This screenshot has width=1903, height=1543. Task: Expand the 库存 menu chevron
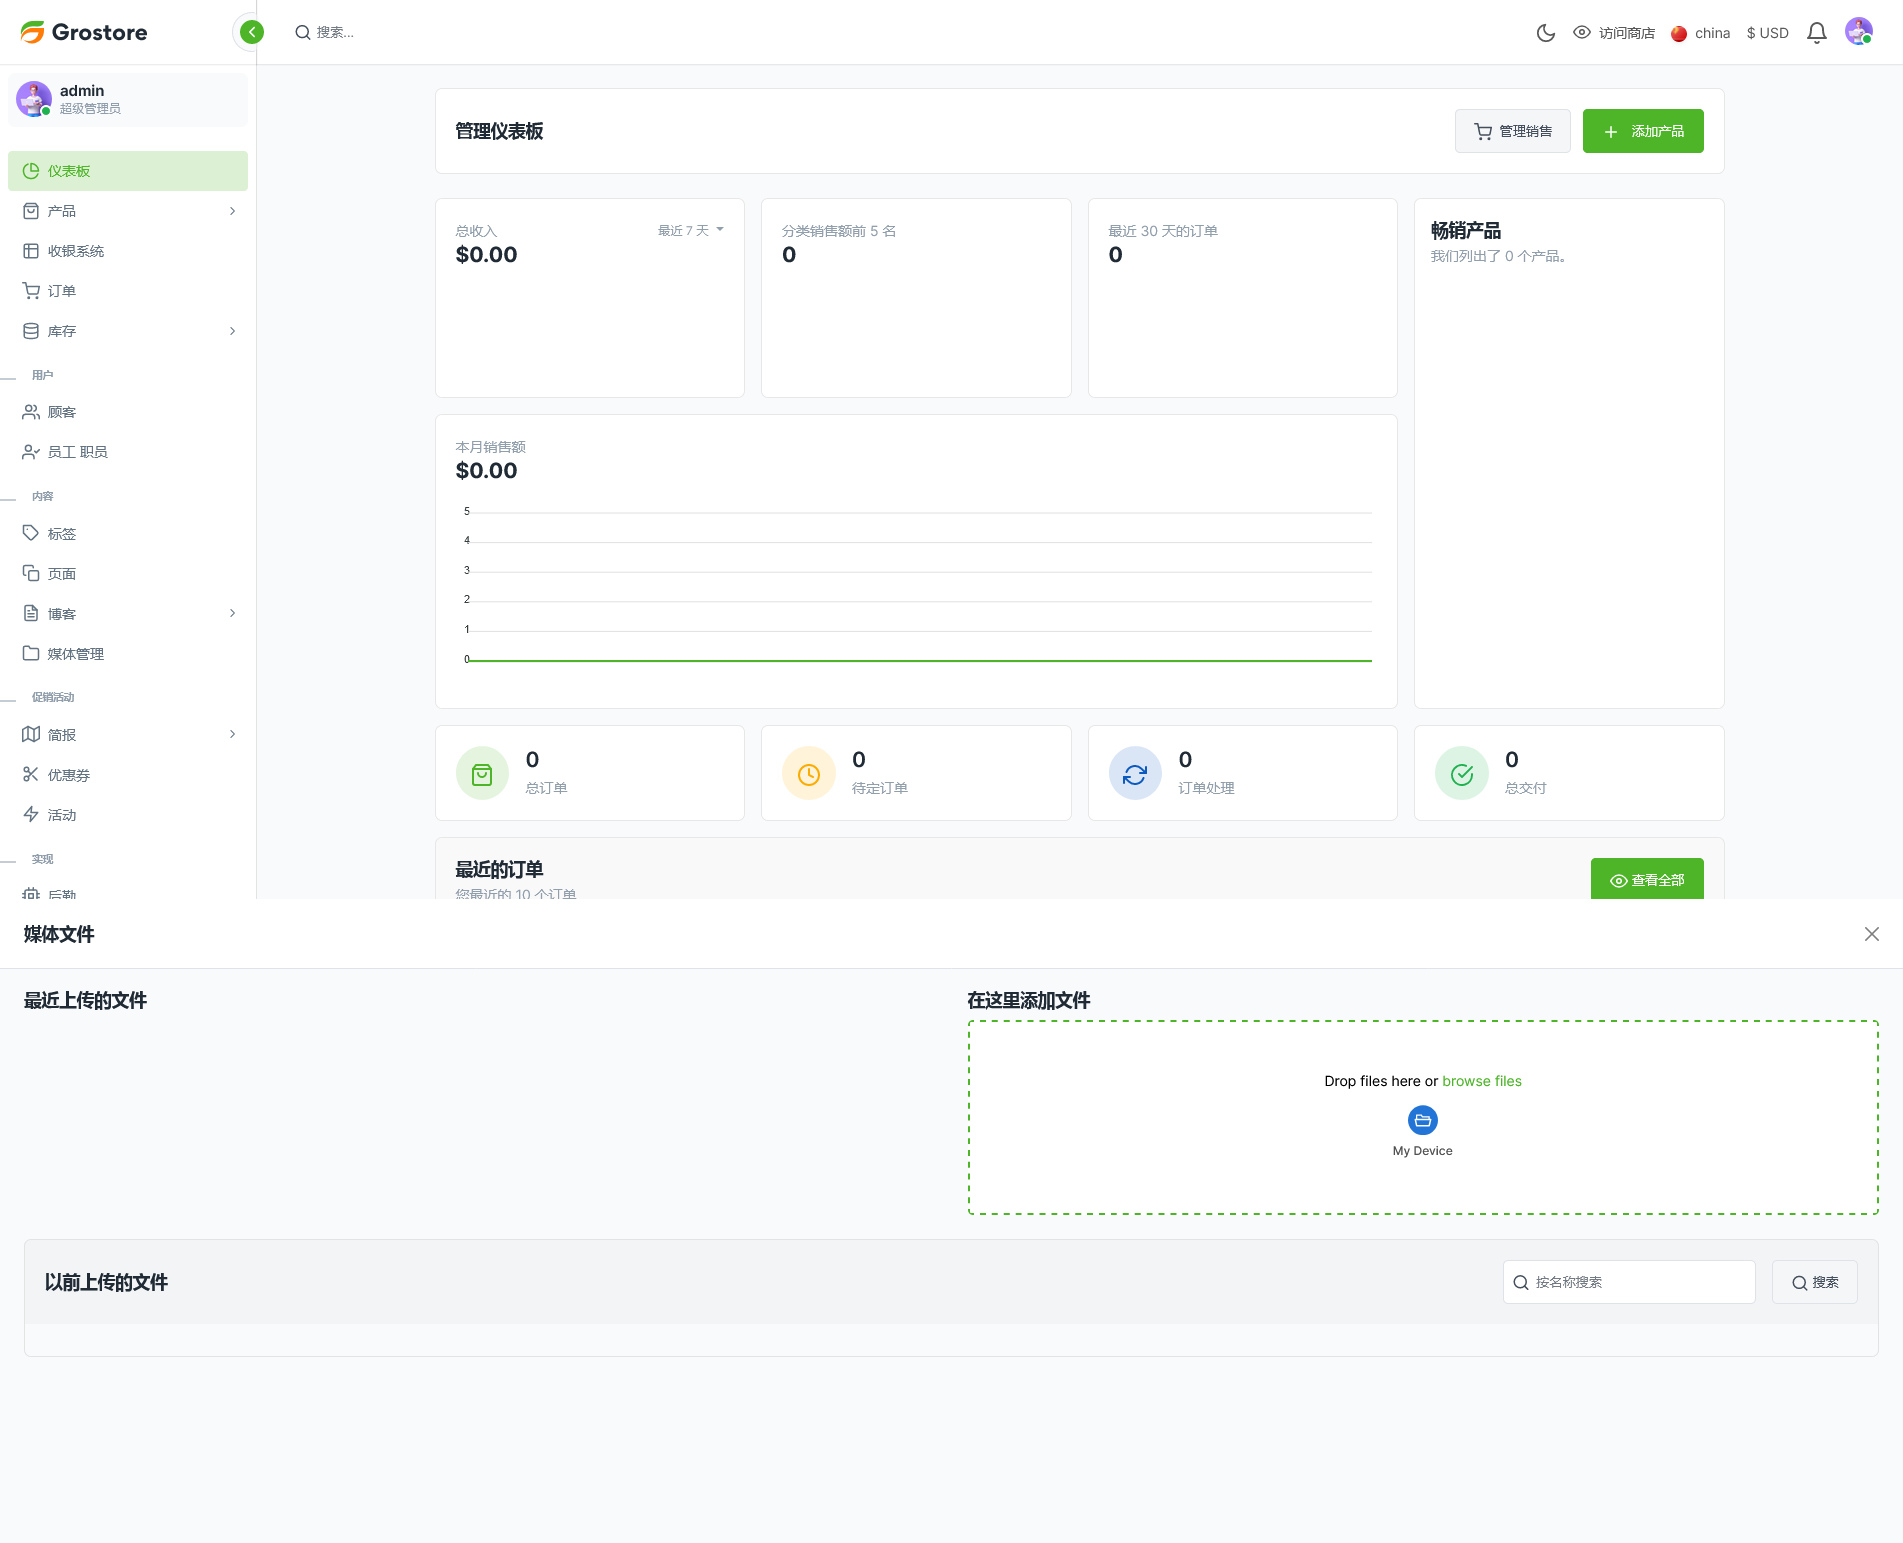[x=233, y=331]
